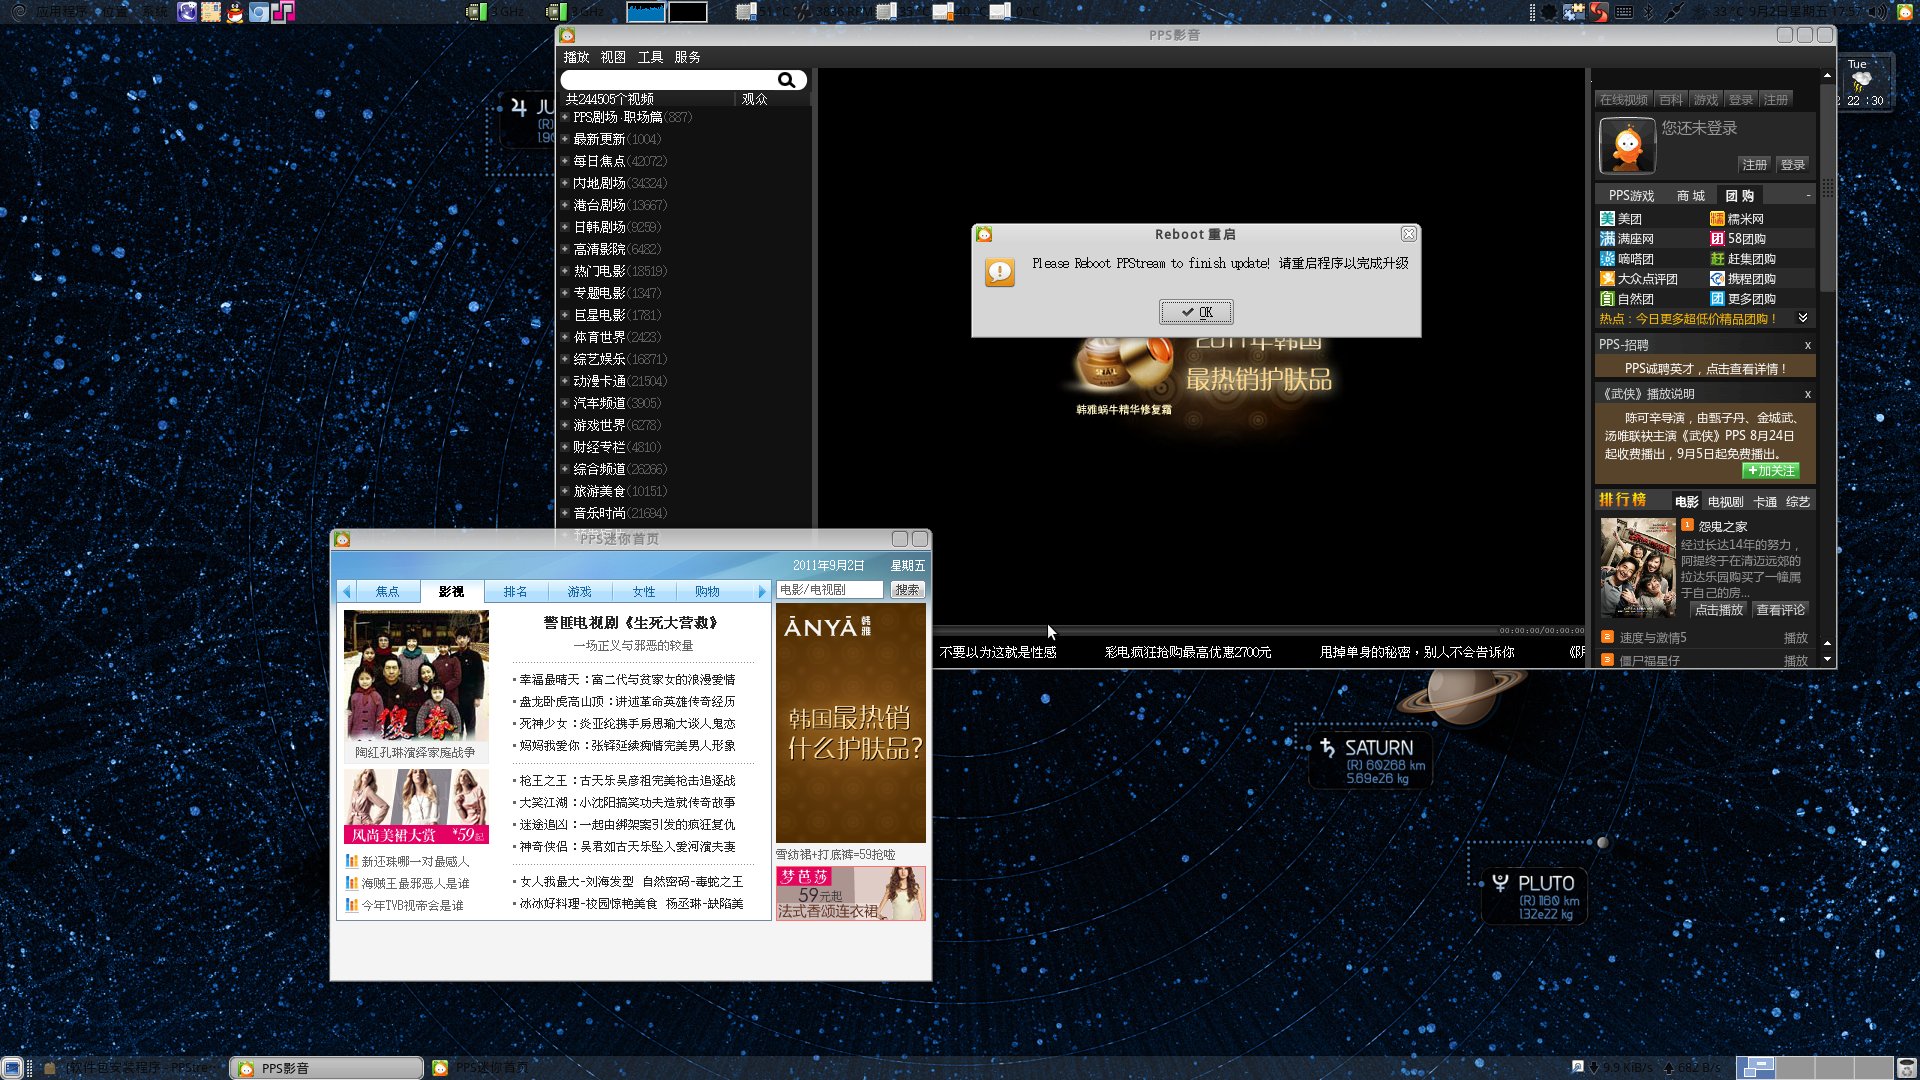Click the green +加关注 button
Viewport: 1920px width, 1080px height.
click(1771, 471)
